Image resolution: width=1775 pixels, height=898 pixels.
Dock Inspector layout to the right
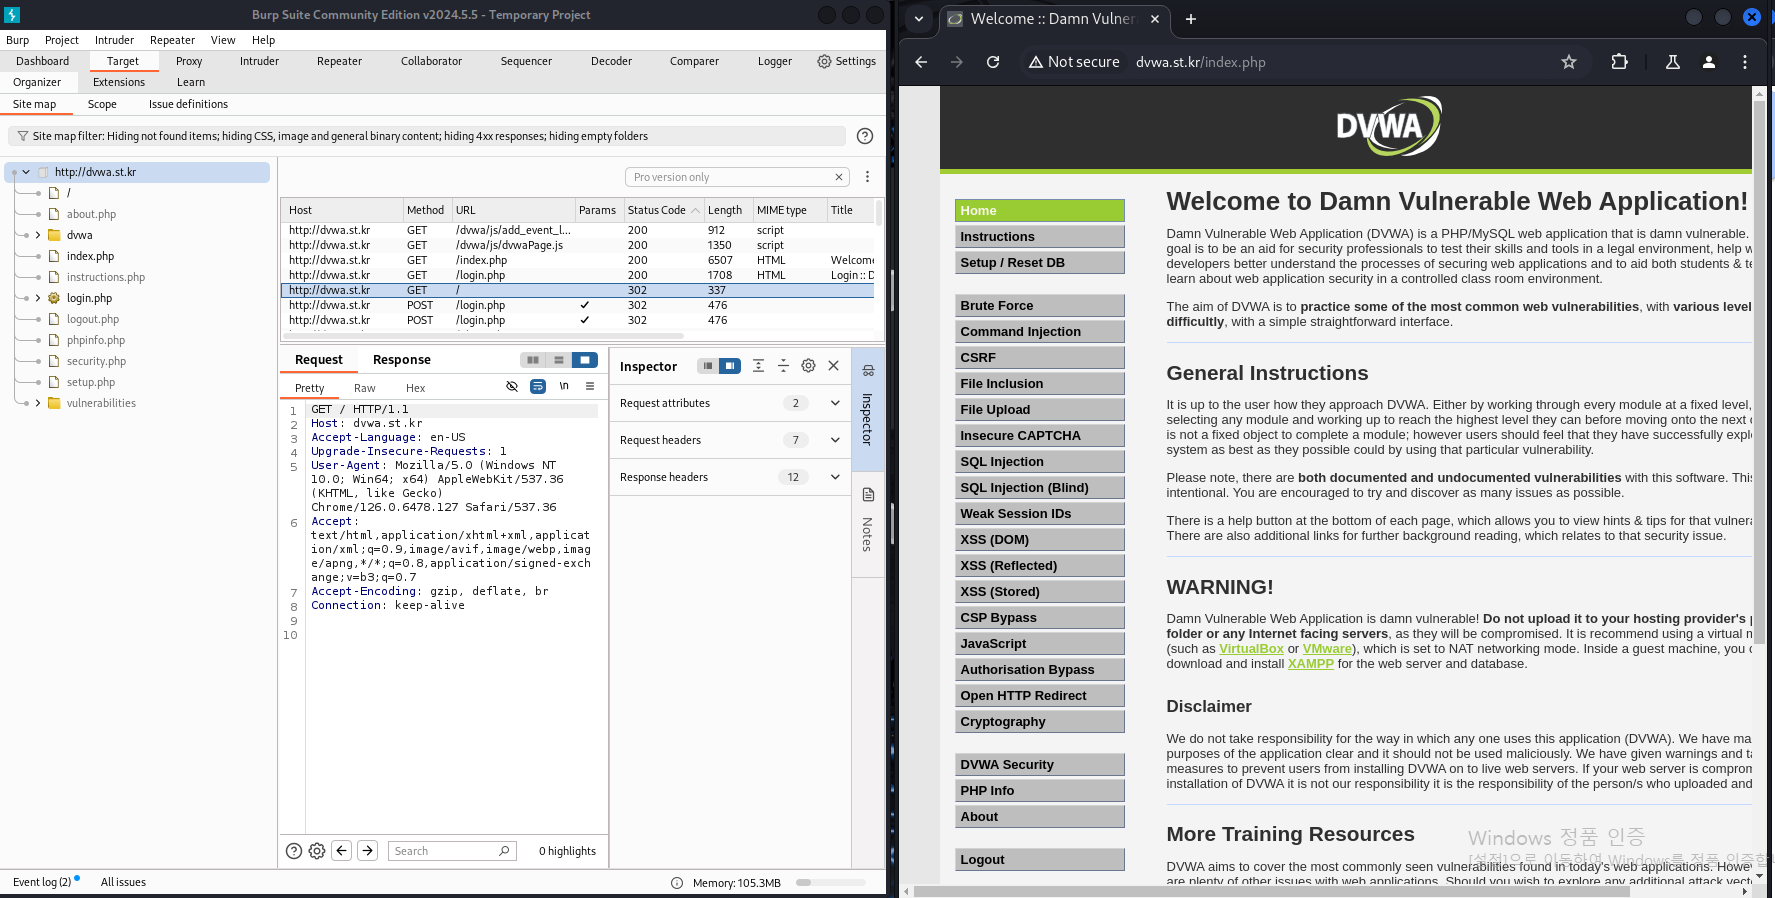tap(730, 366)
